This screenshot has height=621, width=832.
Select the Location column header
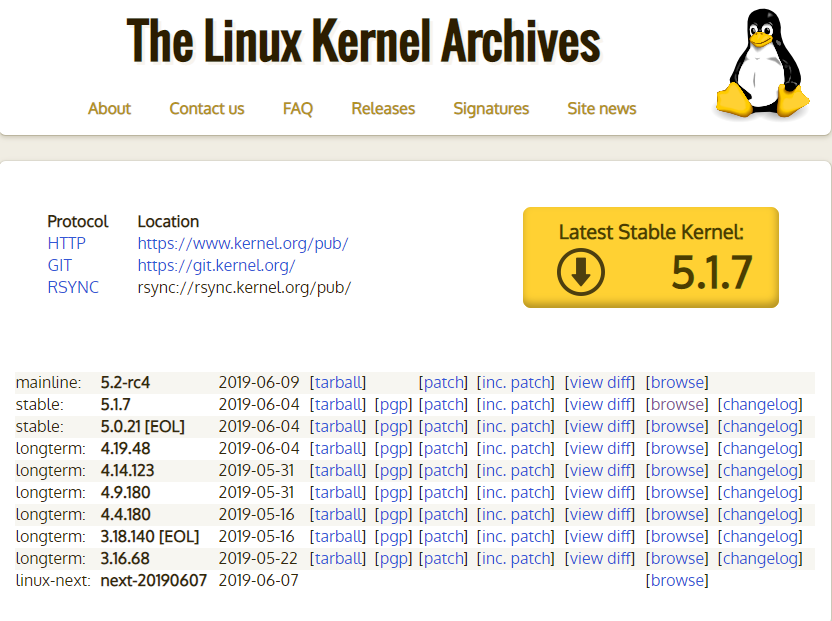(x=168, y=221)
